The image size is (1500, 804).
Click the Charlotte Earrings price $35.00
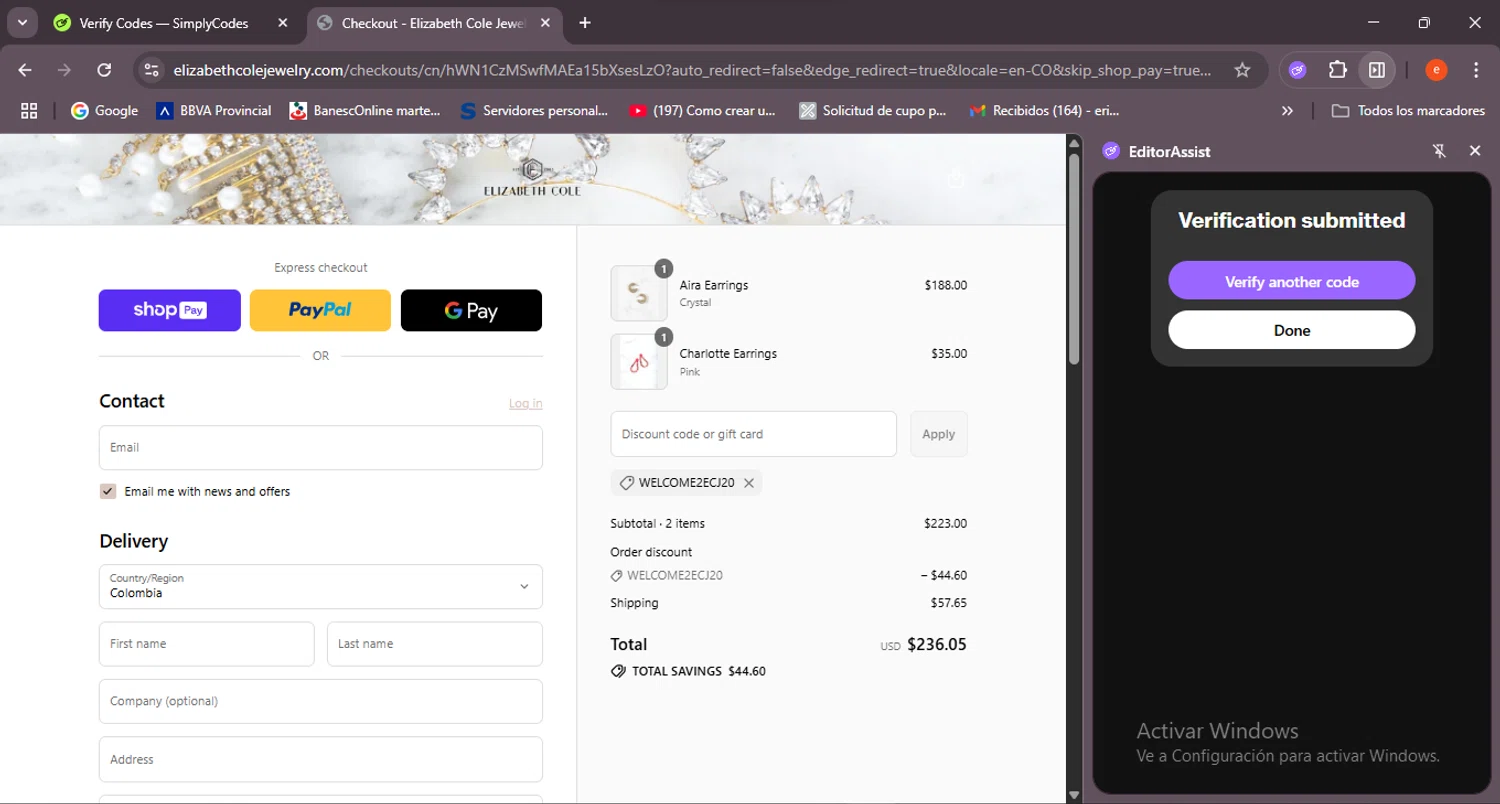click(949, 353)
